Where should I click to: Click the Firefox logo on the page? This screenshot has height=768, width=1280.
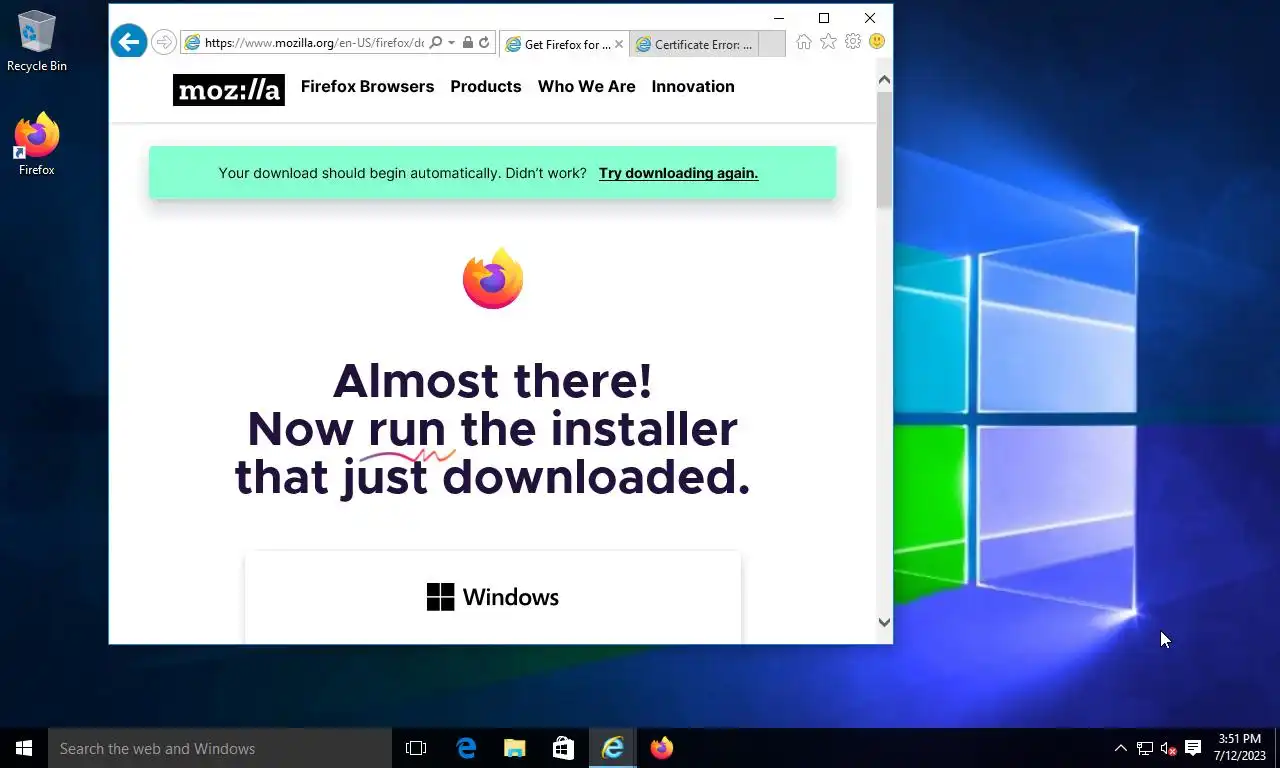pos(493,278)
